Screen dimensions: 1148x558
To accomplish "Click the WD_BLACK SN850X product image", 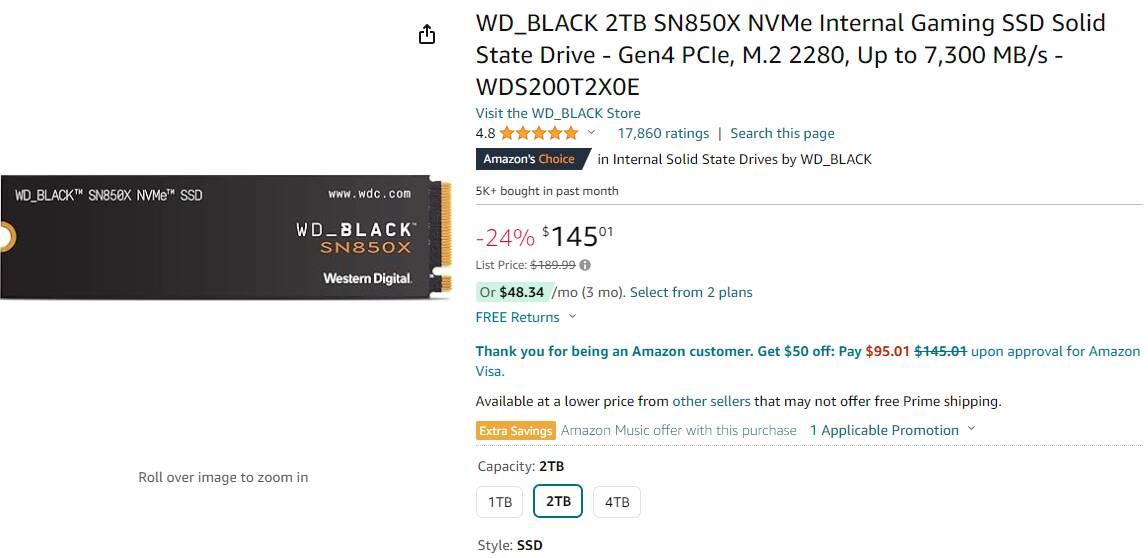I will click(226, 237).
